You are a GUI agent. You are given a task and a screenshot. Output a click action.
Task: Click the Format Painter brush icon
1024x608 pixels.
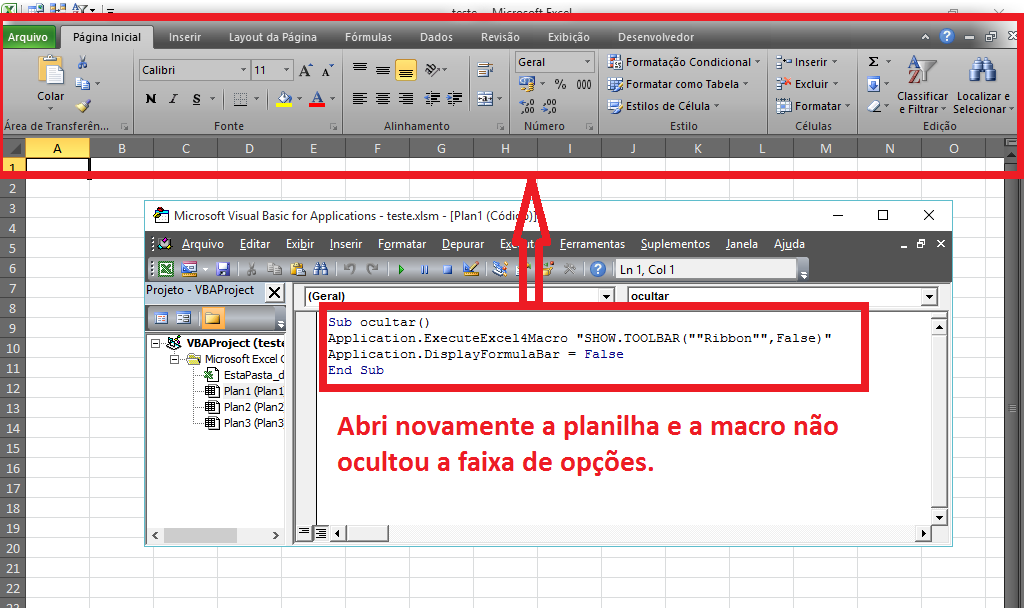tap(83, 106)
